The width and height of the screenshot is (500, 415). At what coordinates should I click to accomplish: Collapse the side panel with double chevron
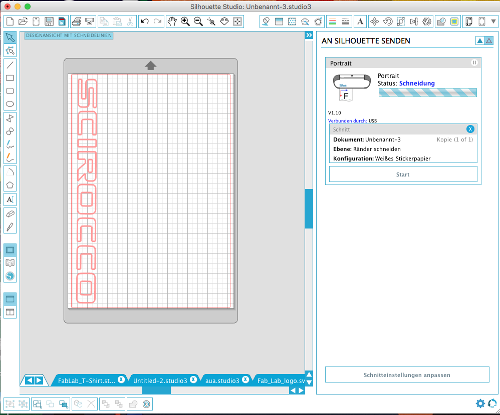[x=309, y=35]
